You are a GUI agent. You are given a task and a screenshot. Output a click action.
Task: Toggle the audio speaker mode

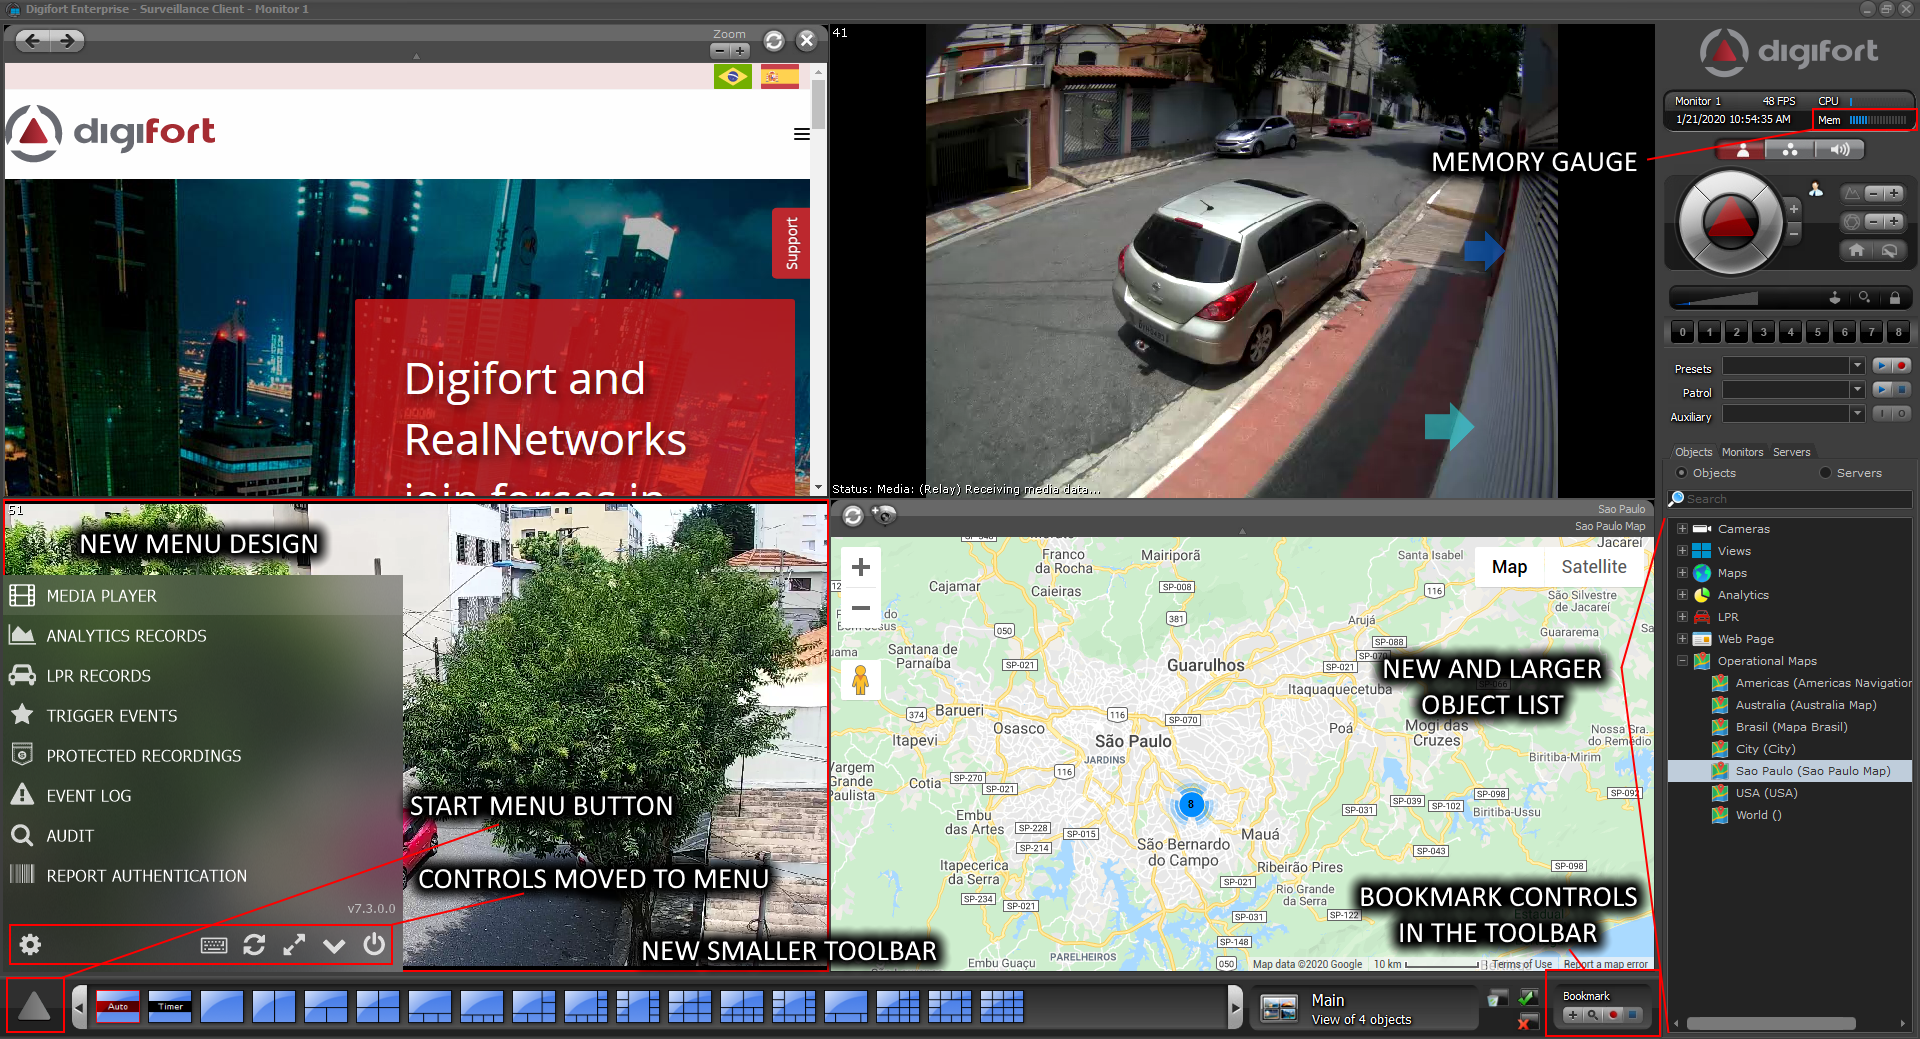[1840, 150]
